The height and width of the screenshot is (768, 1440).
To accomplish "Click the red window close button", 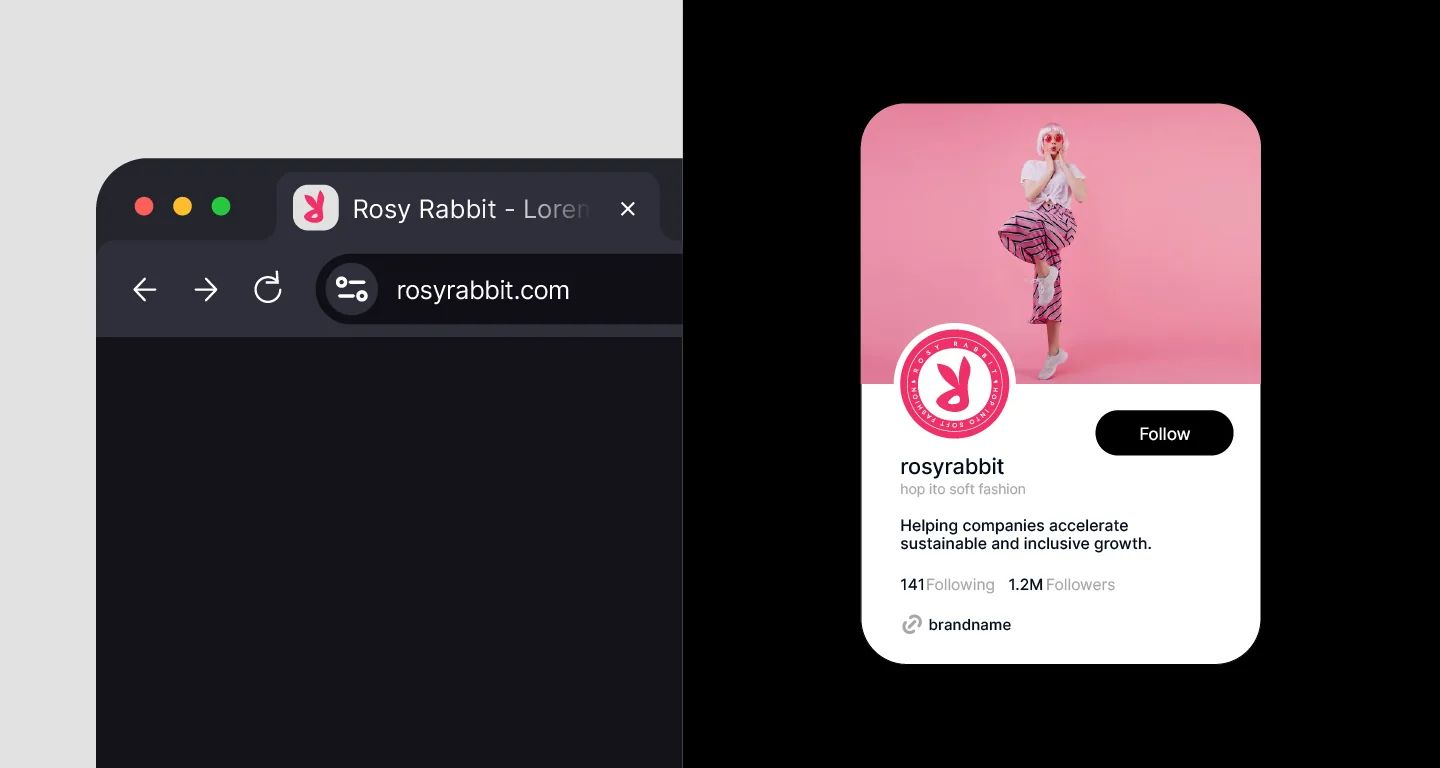I will (144, 206).
